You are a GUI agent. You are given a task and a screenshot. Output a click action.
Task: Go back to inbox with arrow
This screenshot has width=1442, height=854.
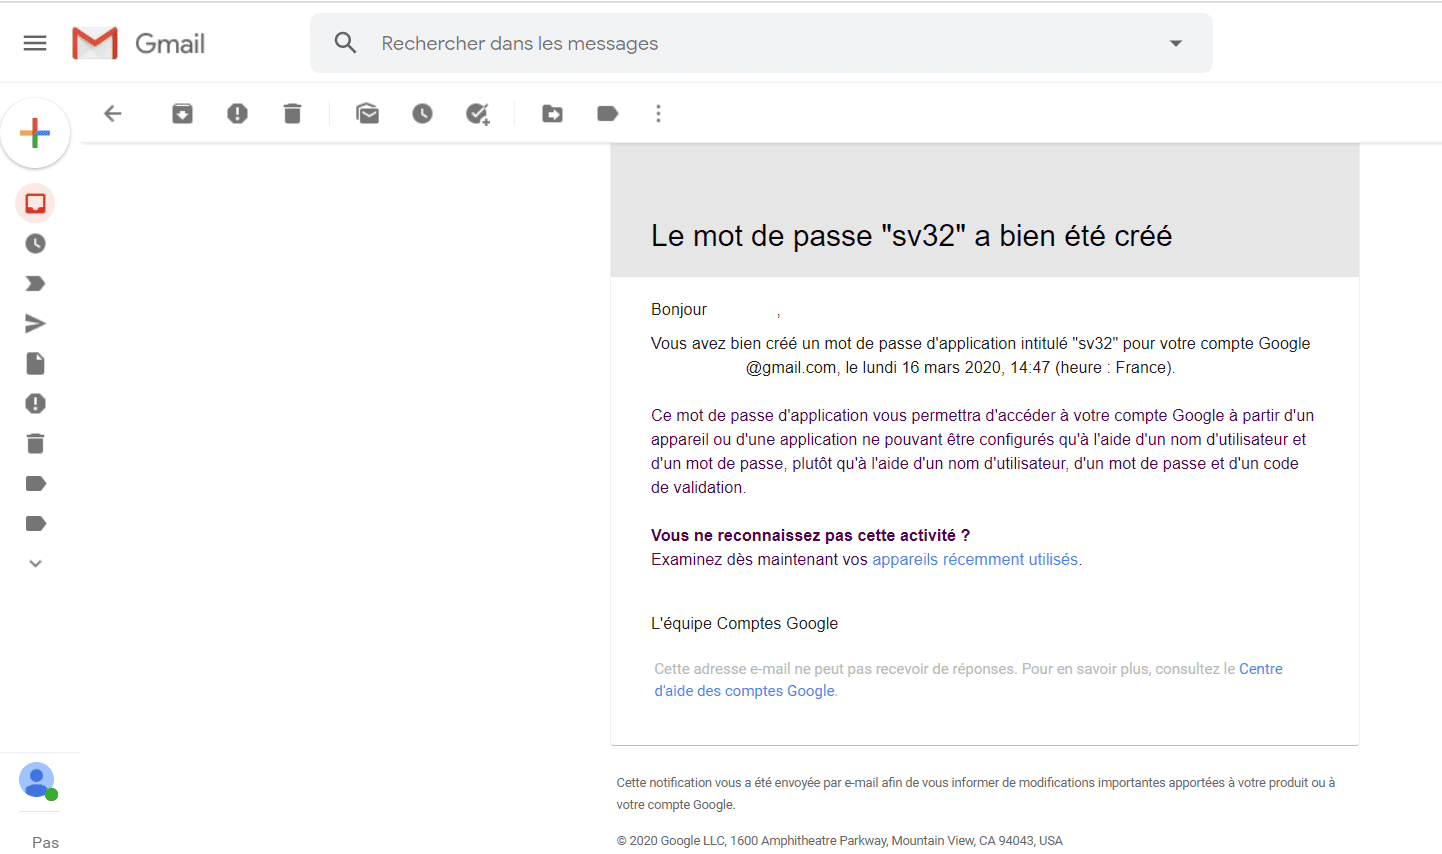coord(113,114)
